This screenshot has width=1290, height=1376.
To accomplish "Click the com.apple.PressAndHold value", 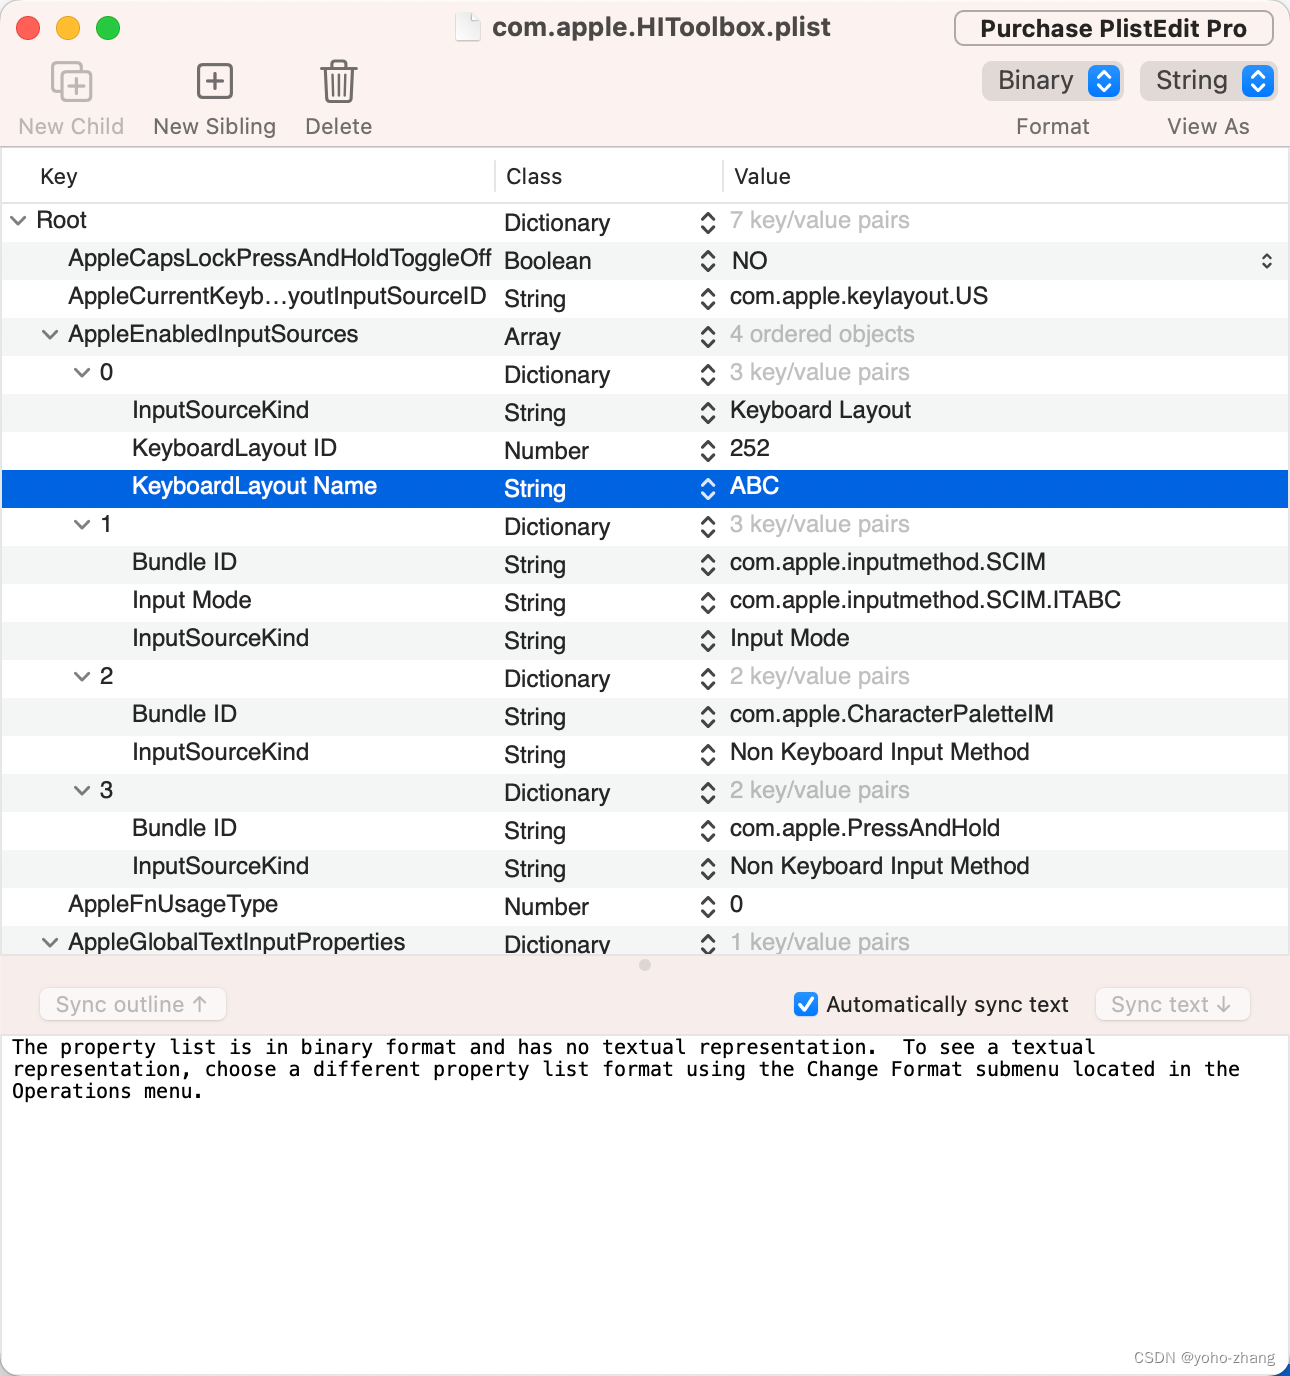I will pyautogui.click(x=865, y=828).
